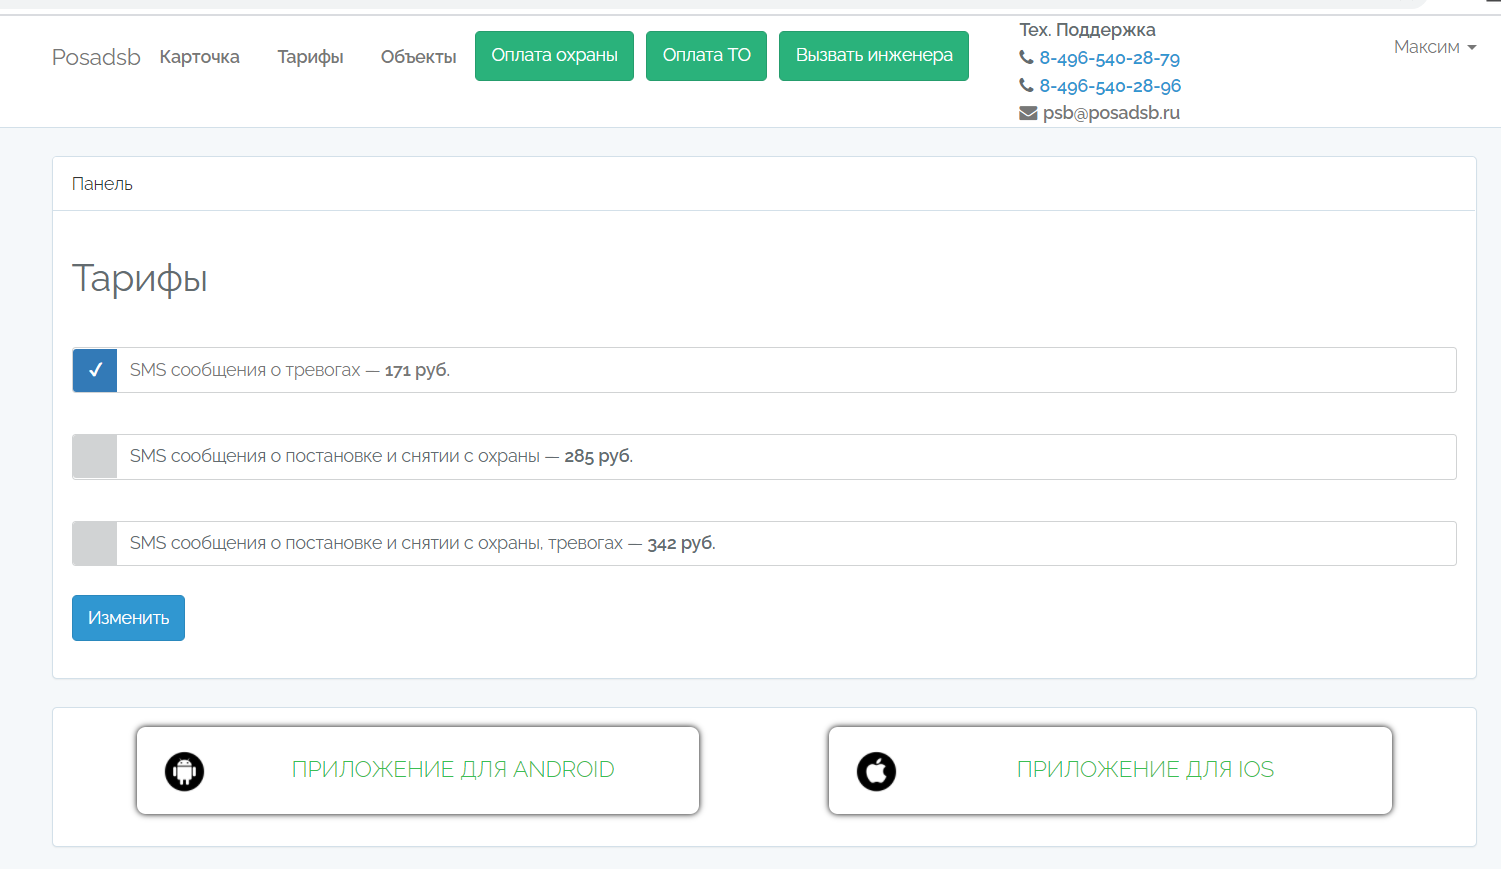Open the Приложение для Android link

pyautogui.click(x=452, y=769)
